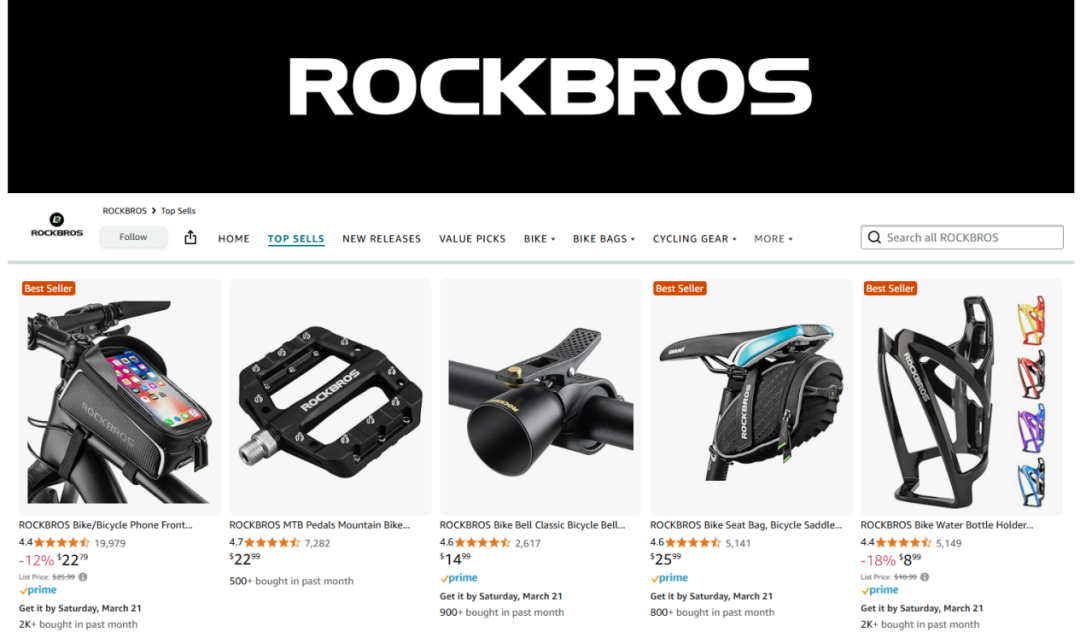Viewport: 1080px width, 632px height.
Task: Open the CYCLING GEAR dropdown
Action: coord(694,239)
